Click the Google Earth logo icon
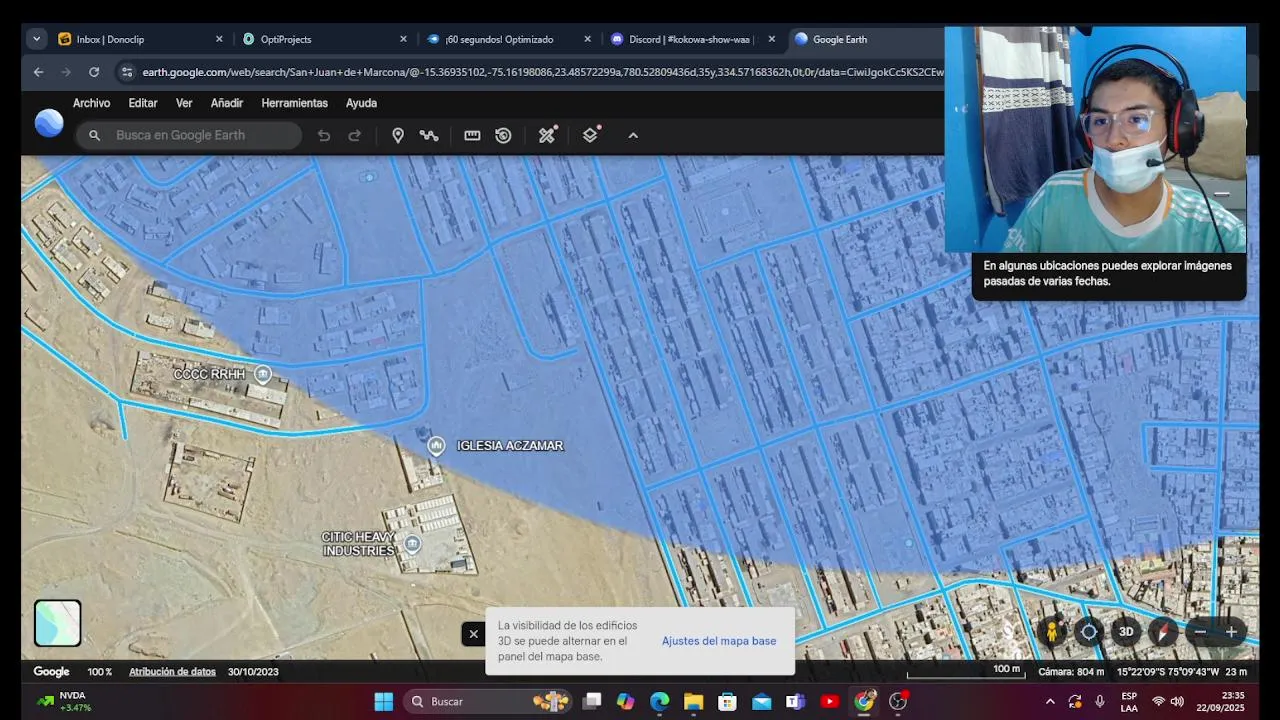The image size is (1280, 720). click(x=49, y=123)
